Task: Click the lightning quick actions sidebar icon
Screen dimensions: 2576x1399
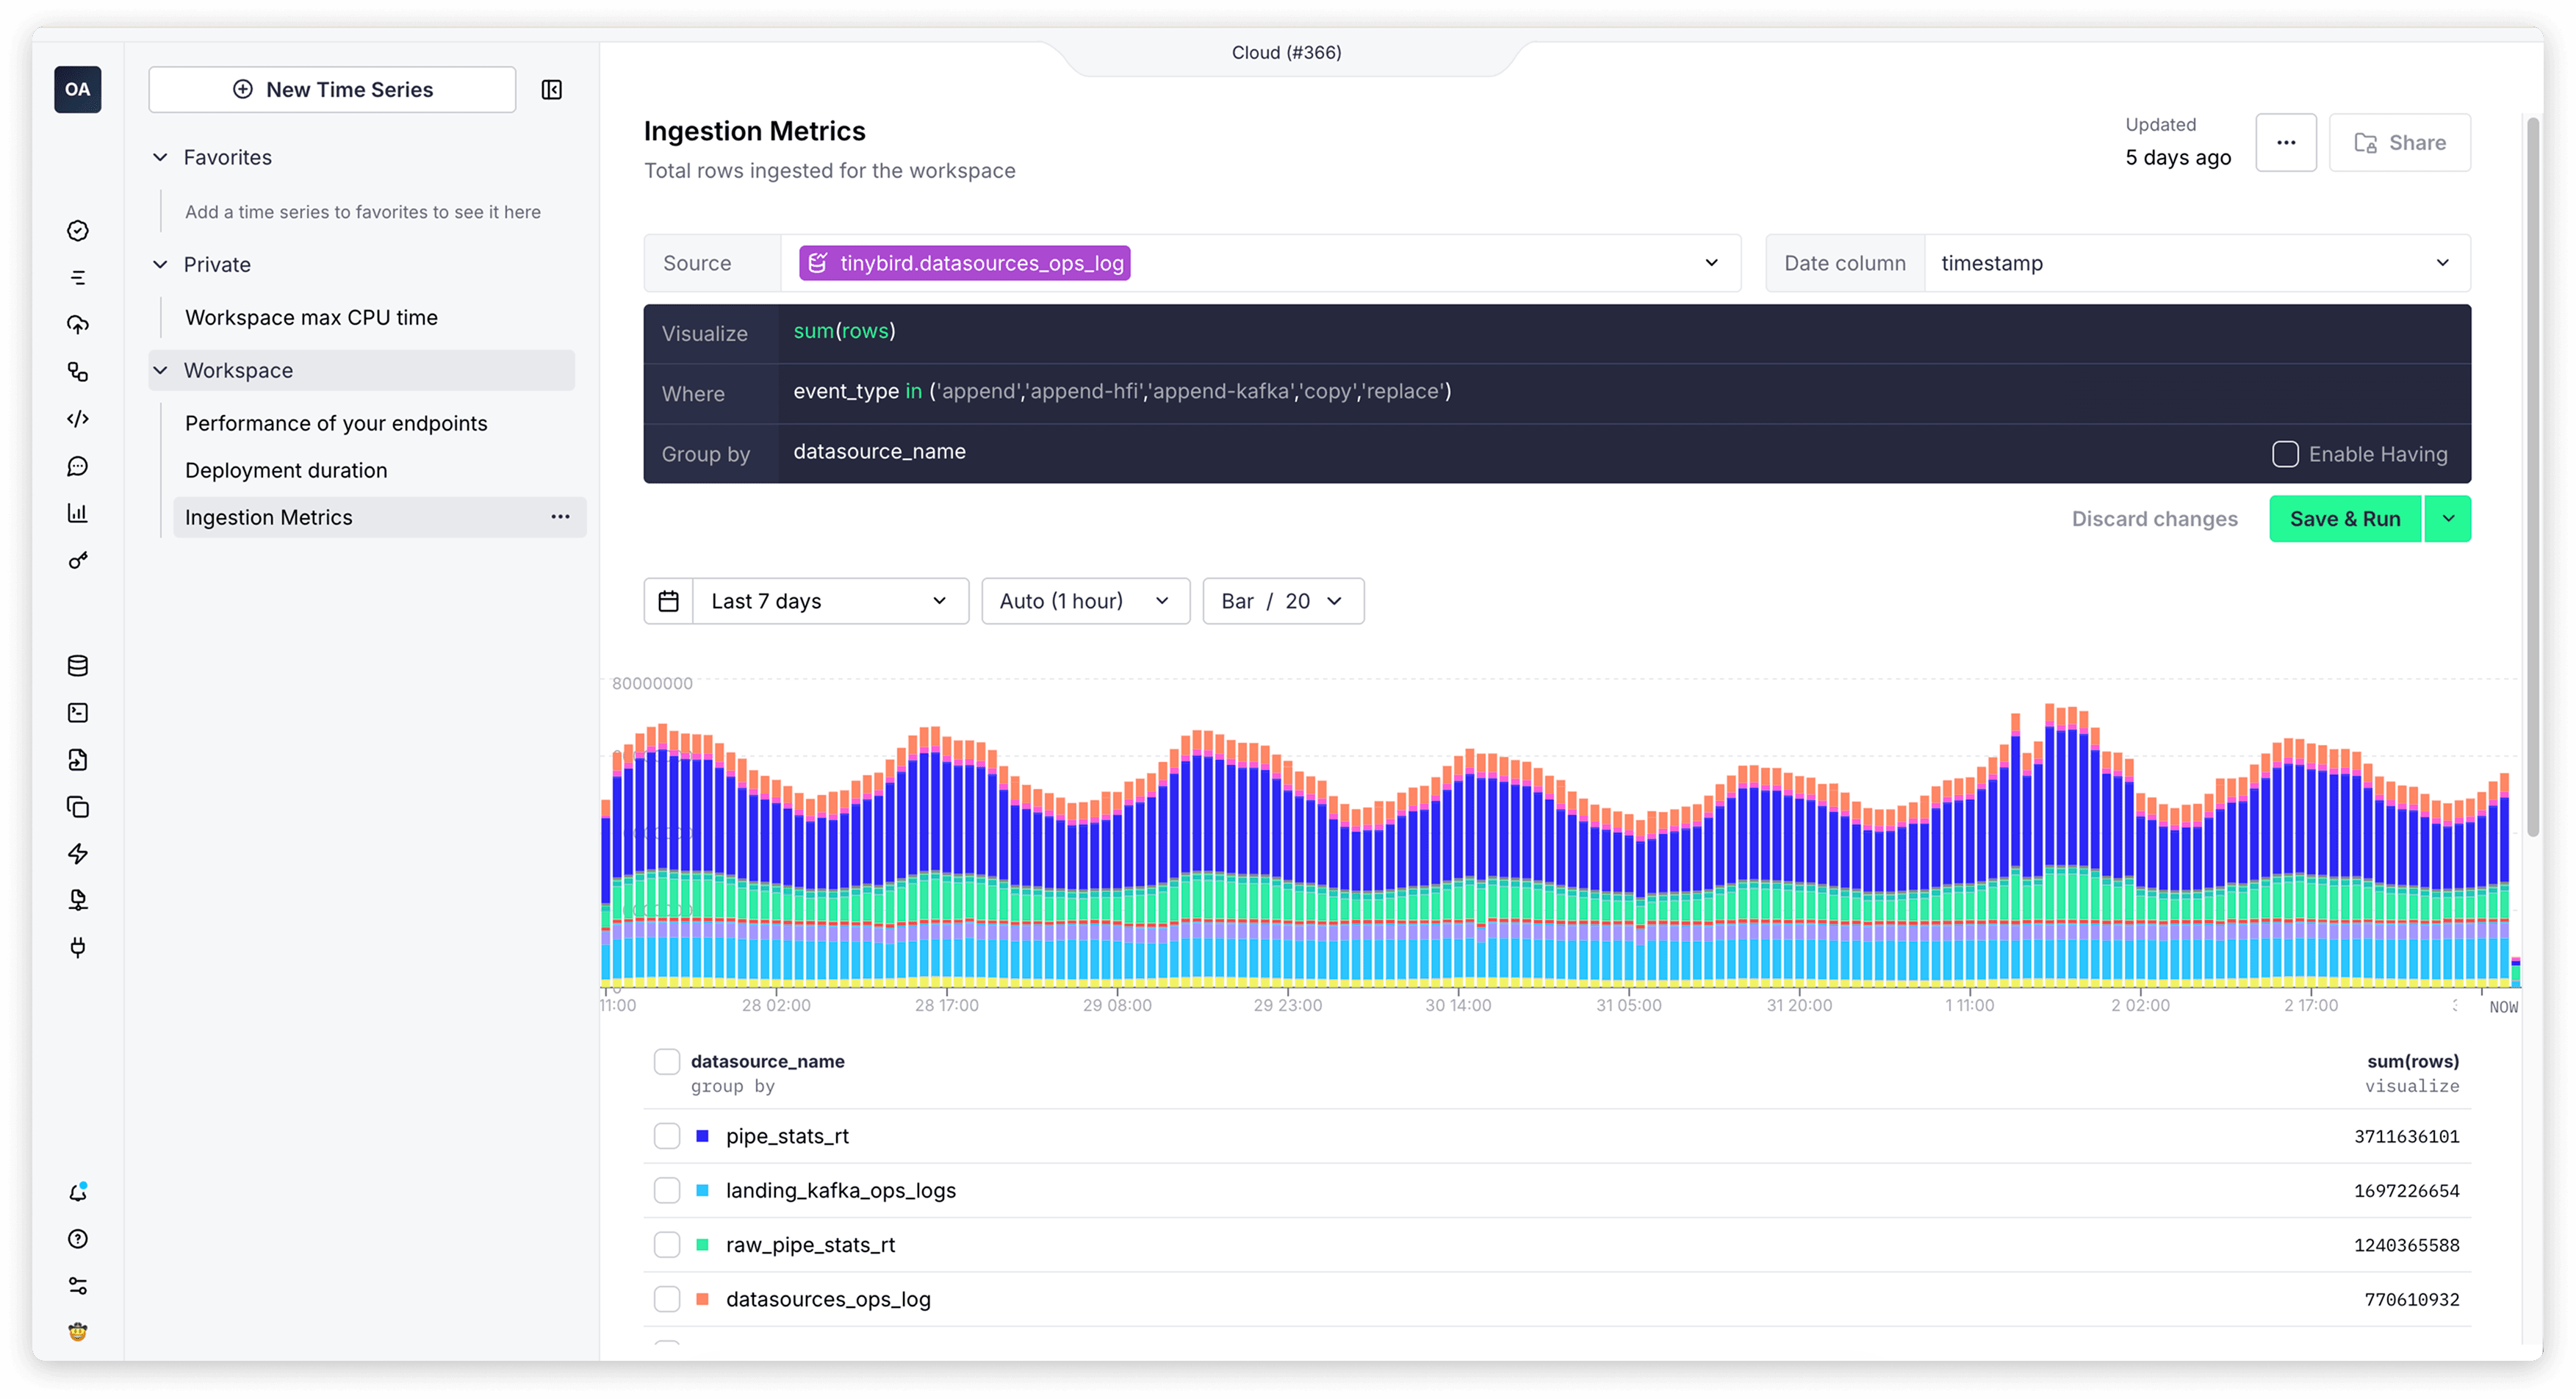Action: click(78, 853)
